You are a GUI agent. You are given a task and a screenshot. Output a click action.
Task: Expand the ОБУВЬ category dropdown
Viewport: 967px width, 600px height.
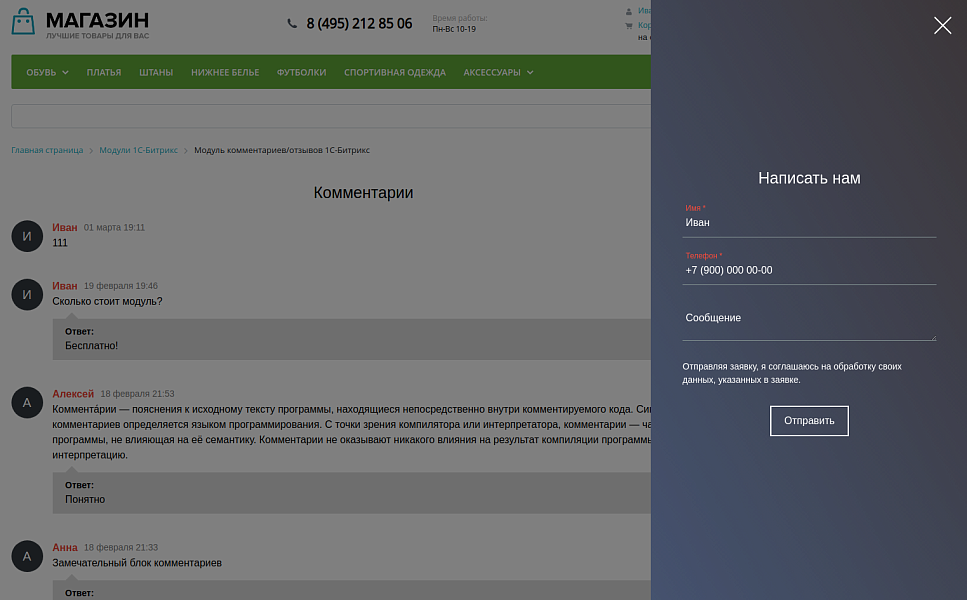click(45, 72)
